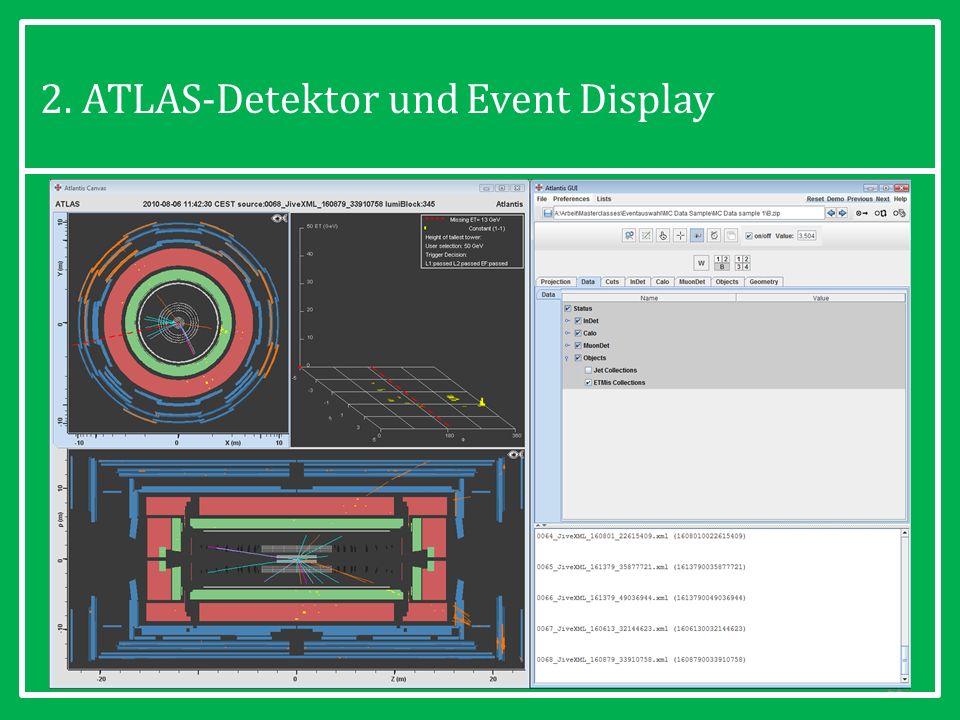This screenshot has width=960, height=720.
Task: Click the greyed-out last interaction tool icon
Action: click(x=731, y=235)
